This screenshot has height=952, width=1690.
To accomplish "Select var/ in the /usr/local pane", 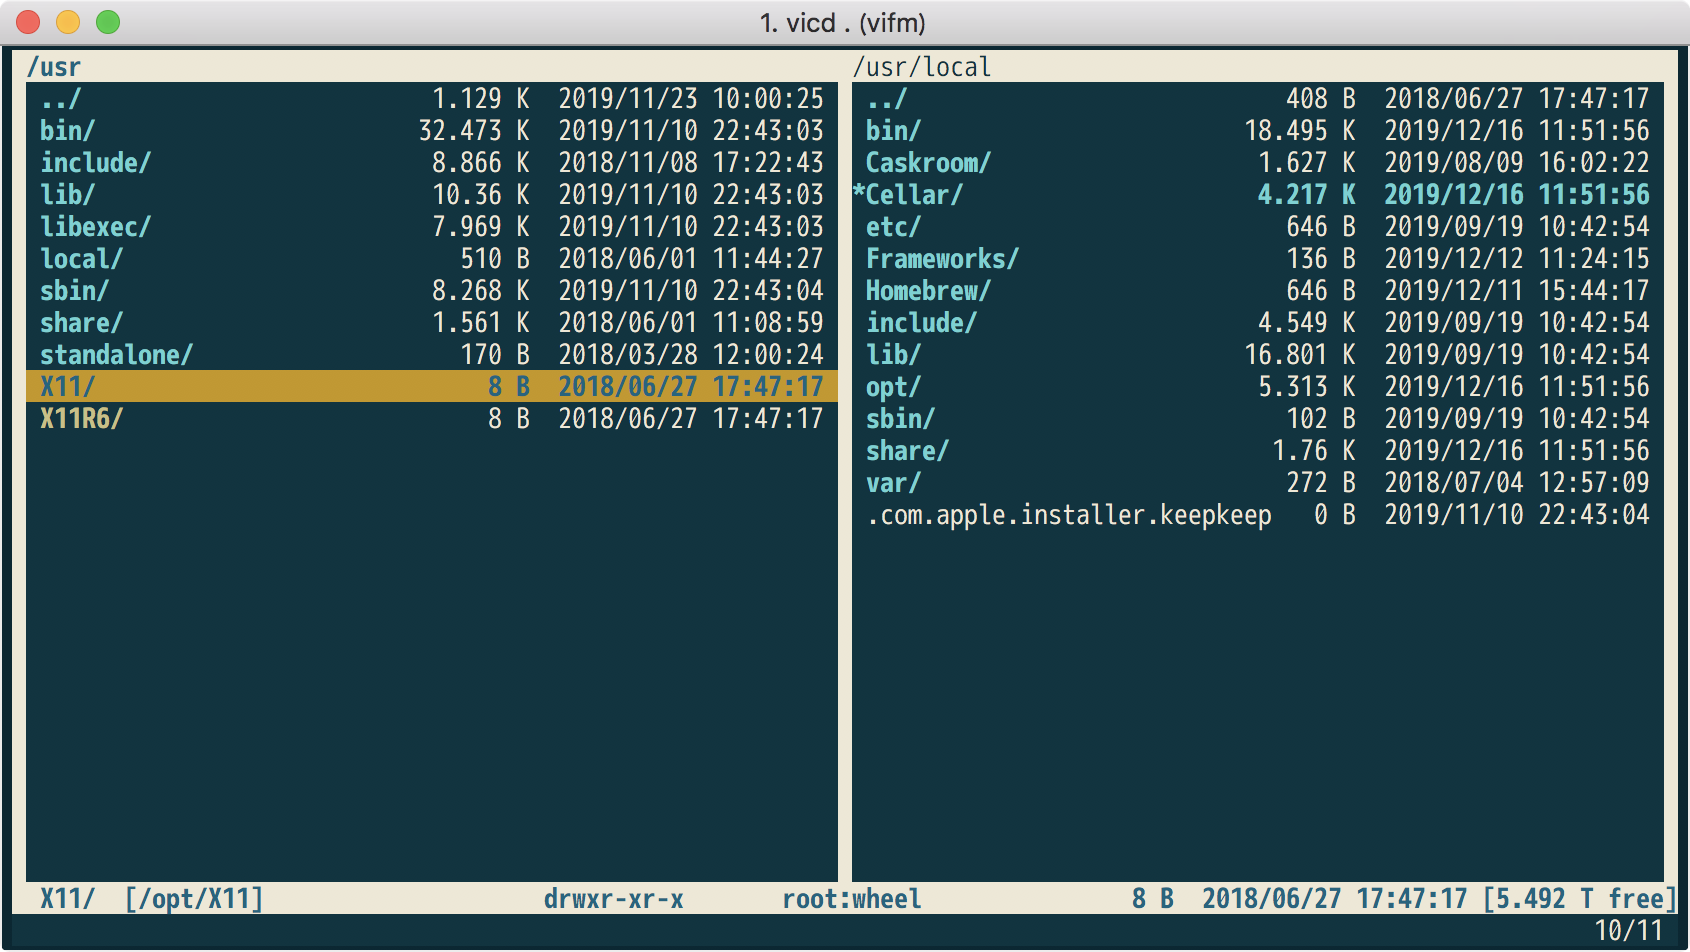I will pyautogui.click(x=1258, y=483).
